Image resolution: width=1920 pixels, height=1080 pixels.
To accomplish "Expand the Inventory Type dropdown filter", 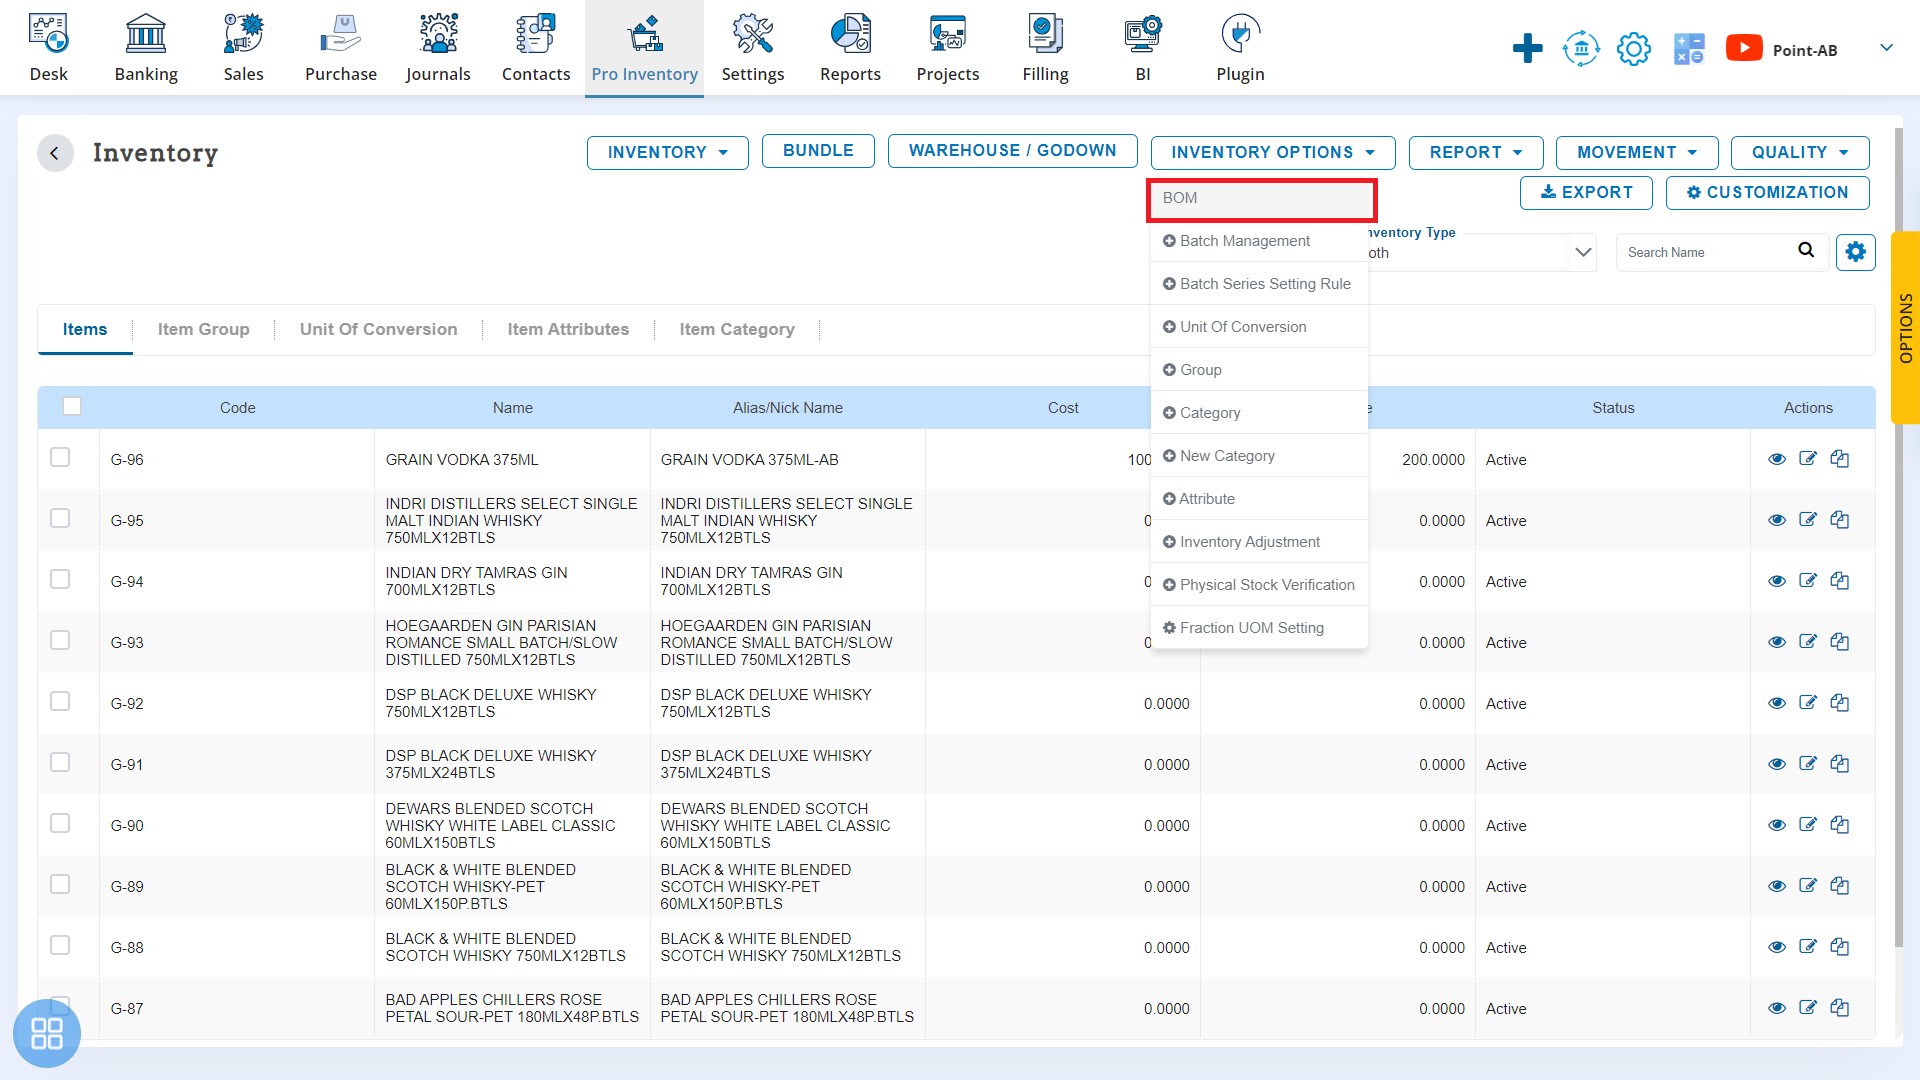I will (1582, 252).
